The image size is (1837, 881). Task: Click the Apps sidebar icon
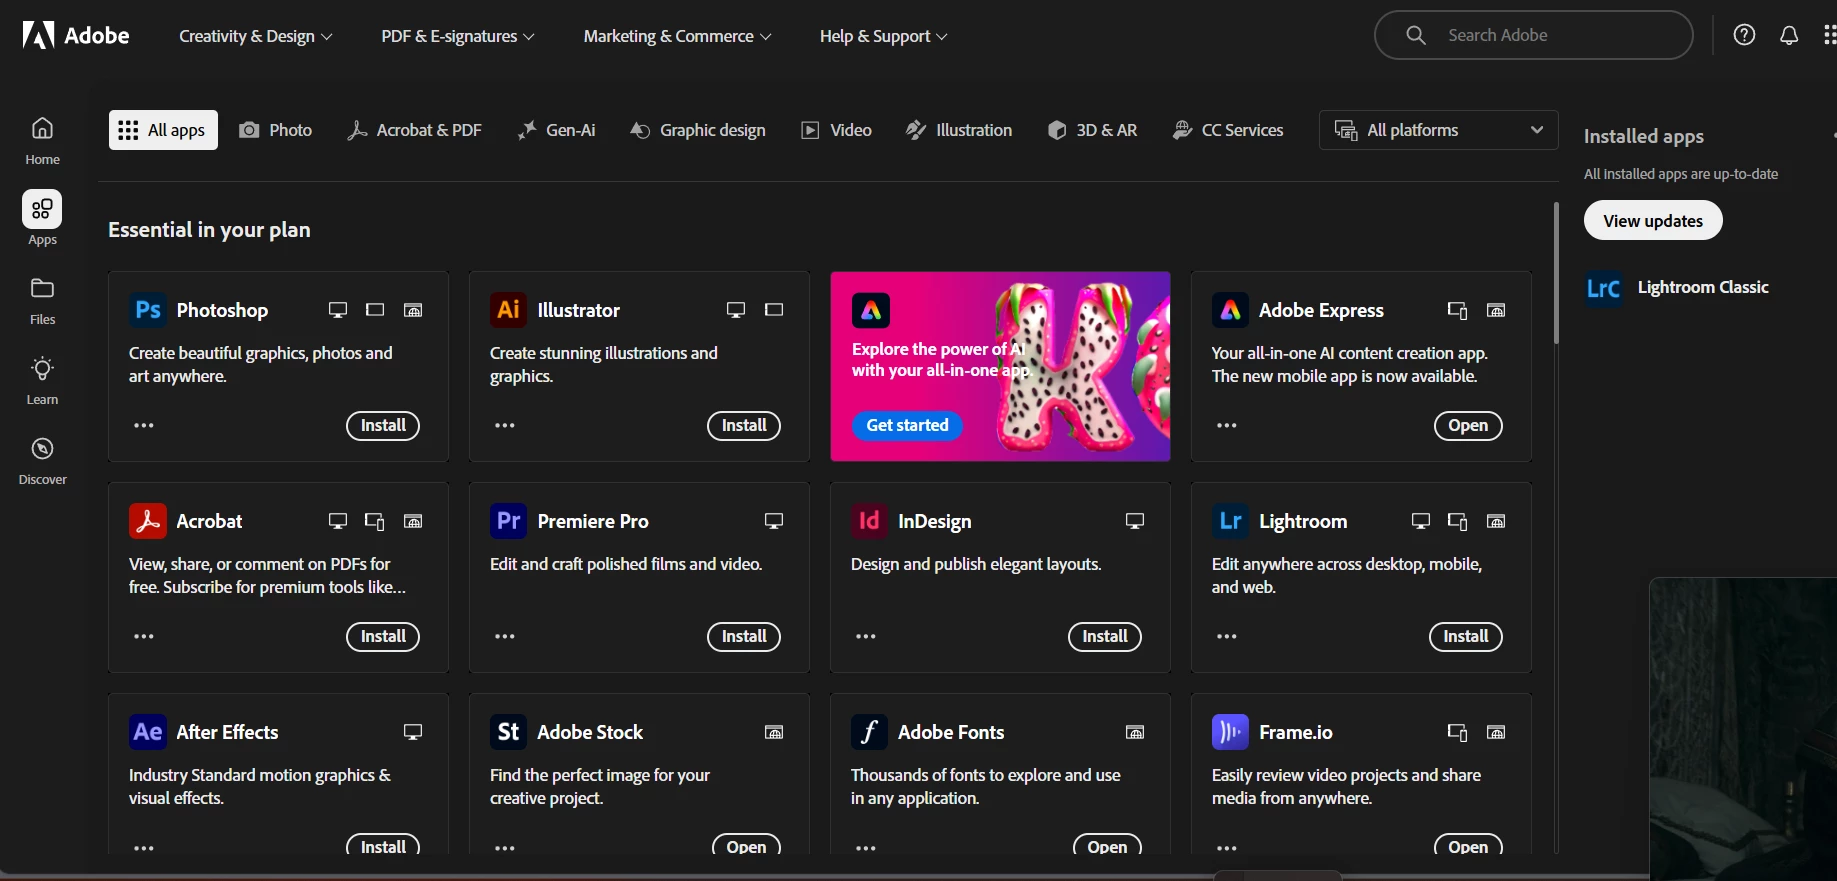point(42,209)
